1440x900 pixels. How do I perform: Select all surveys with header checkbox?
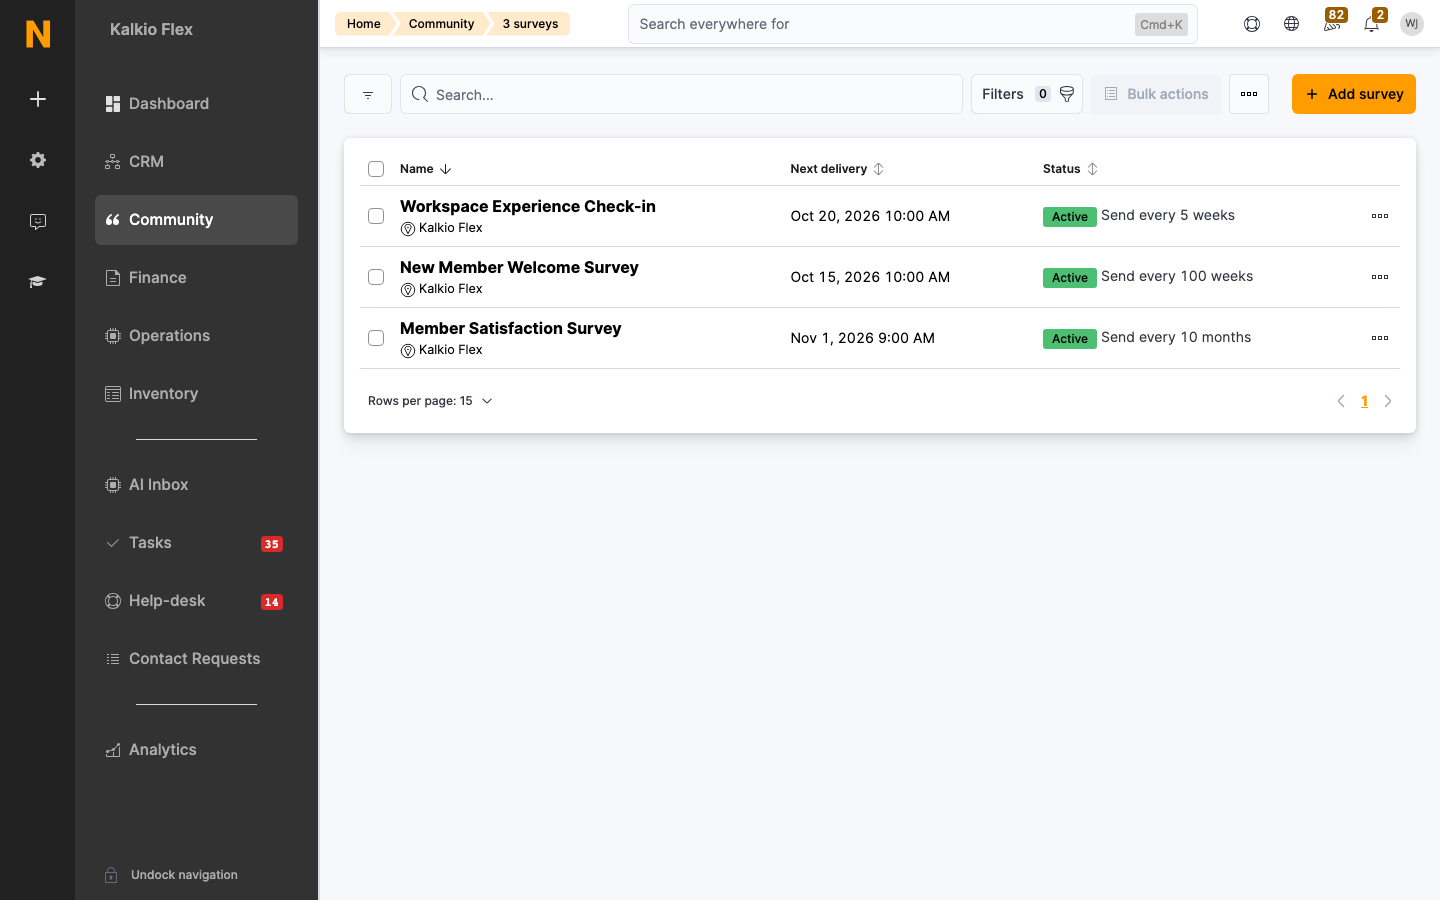[376, 169]
